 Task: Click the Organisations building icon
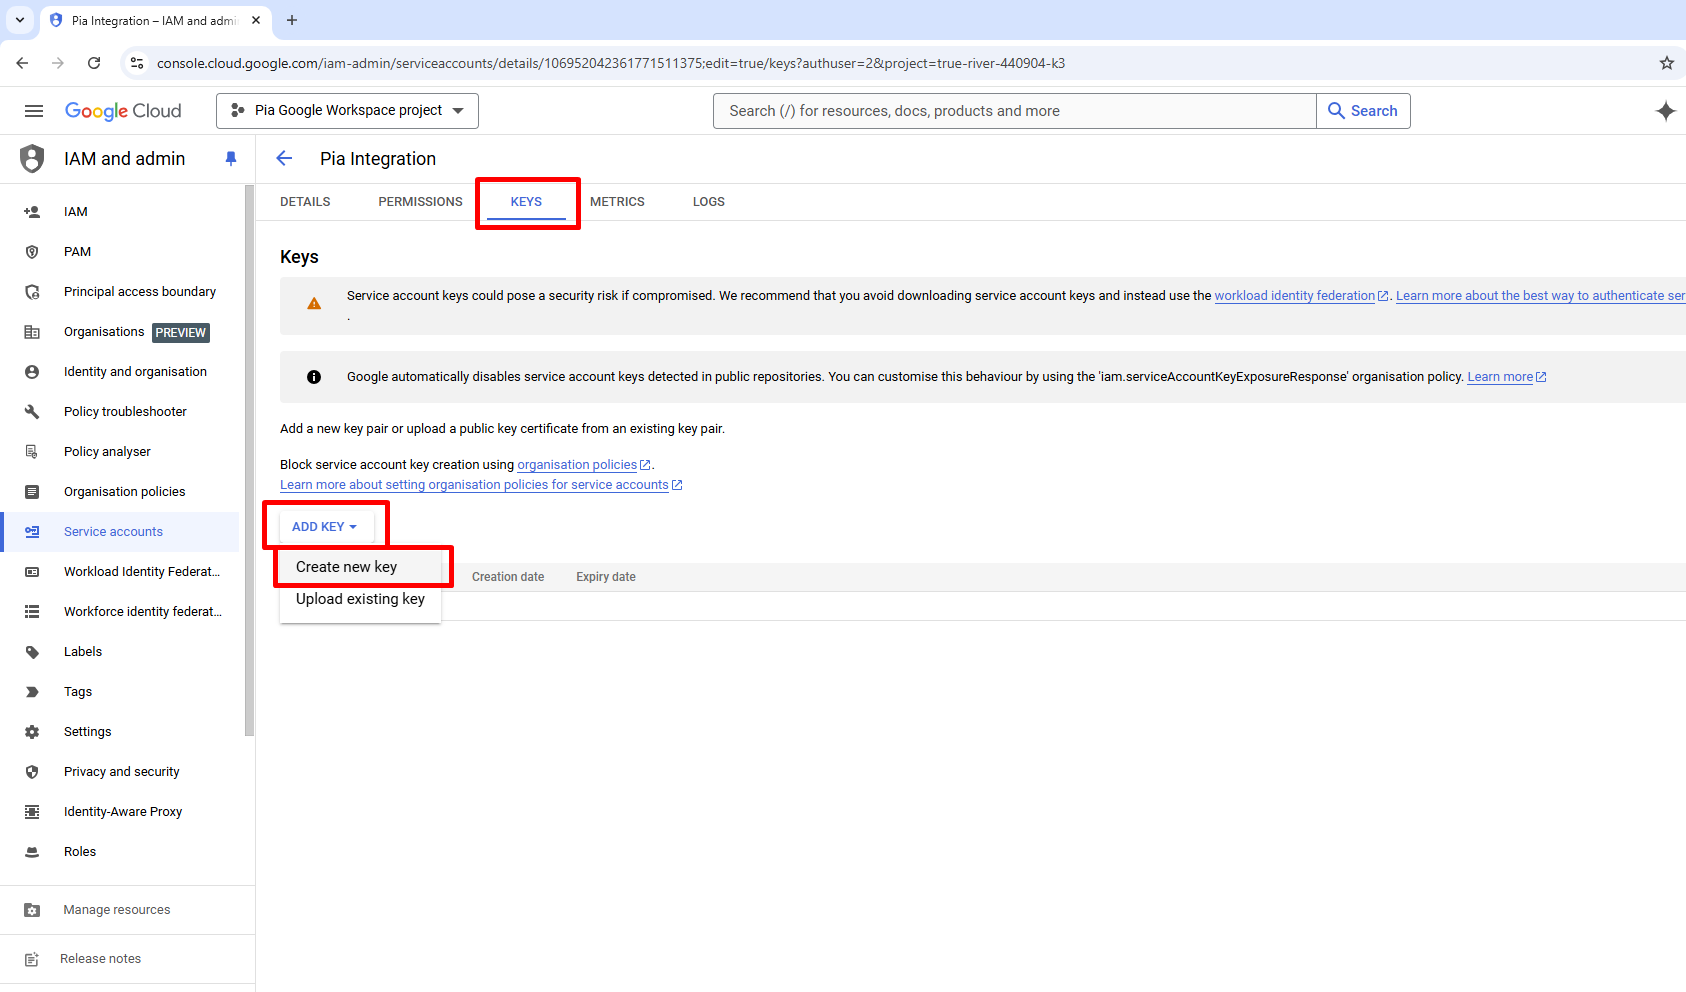click(32, 332)
